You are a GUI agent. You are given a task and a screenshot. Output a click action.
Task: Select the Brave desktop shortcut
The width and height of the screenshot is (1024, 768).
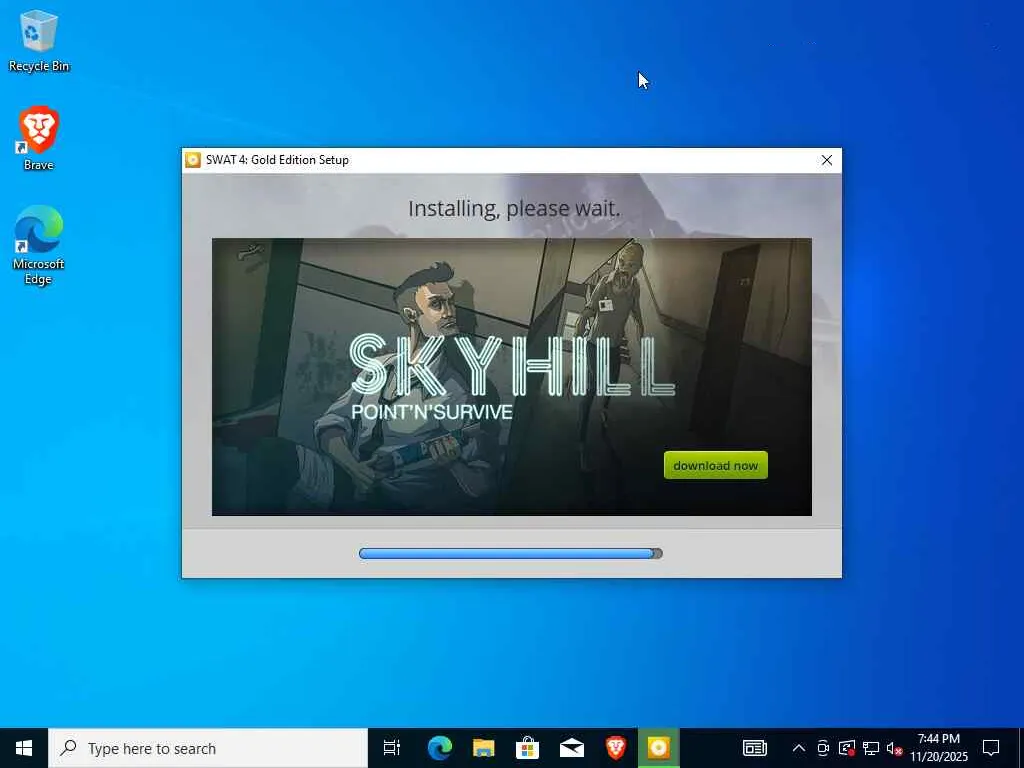pyautogui.click(x=39, y=138)
